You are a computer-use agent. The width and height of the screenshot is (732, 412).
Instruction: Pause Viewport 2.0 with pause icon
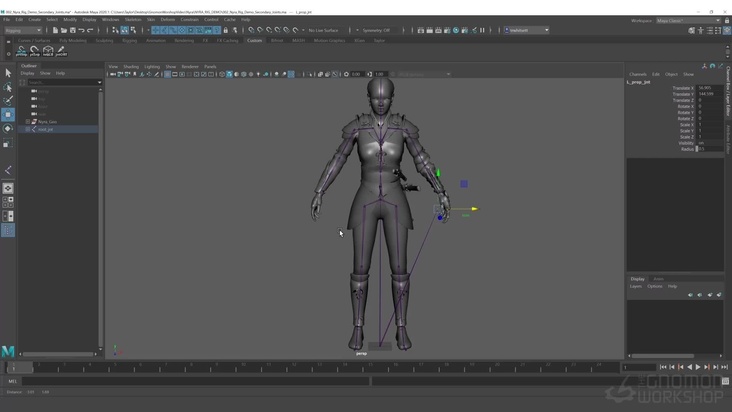[482, 30]
